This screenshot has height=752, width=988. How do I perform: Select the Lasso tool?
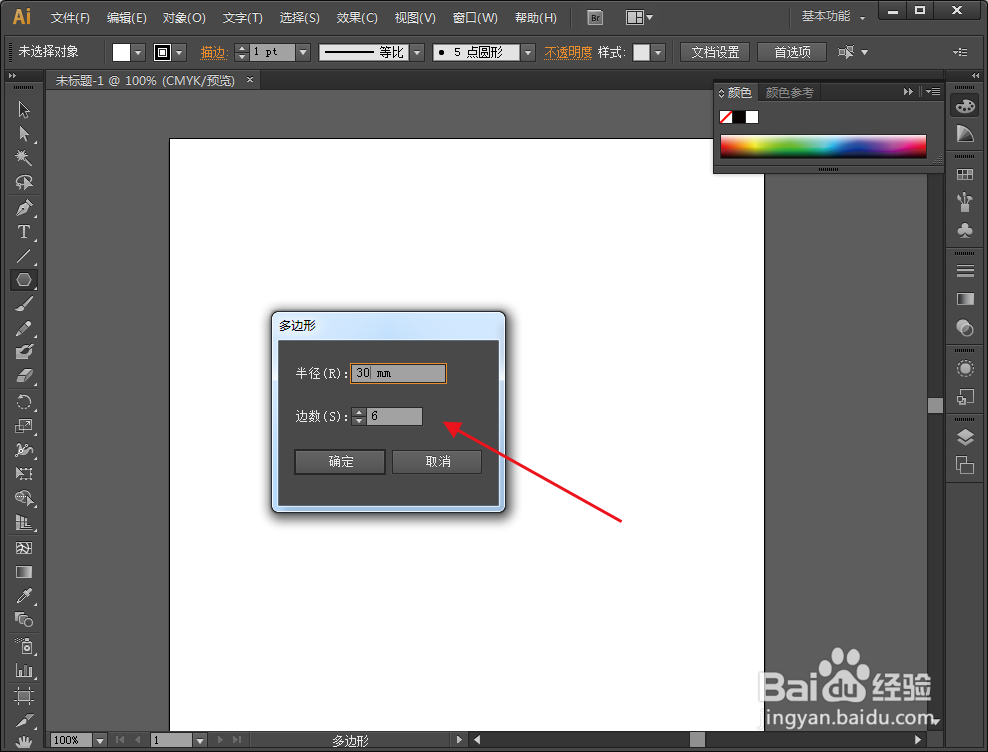24,182
